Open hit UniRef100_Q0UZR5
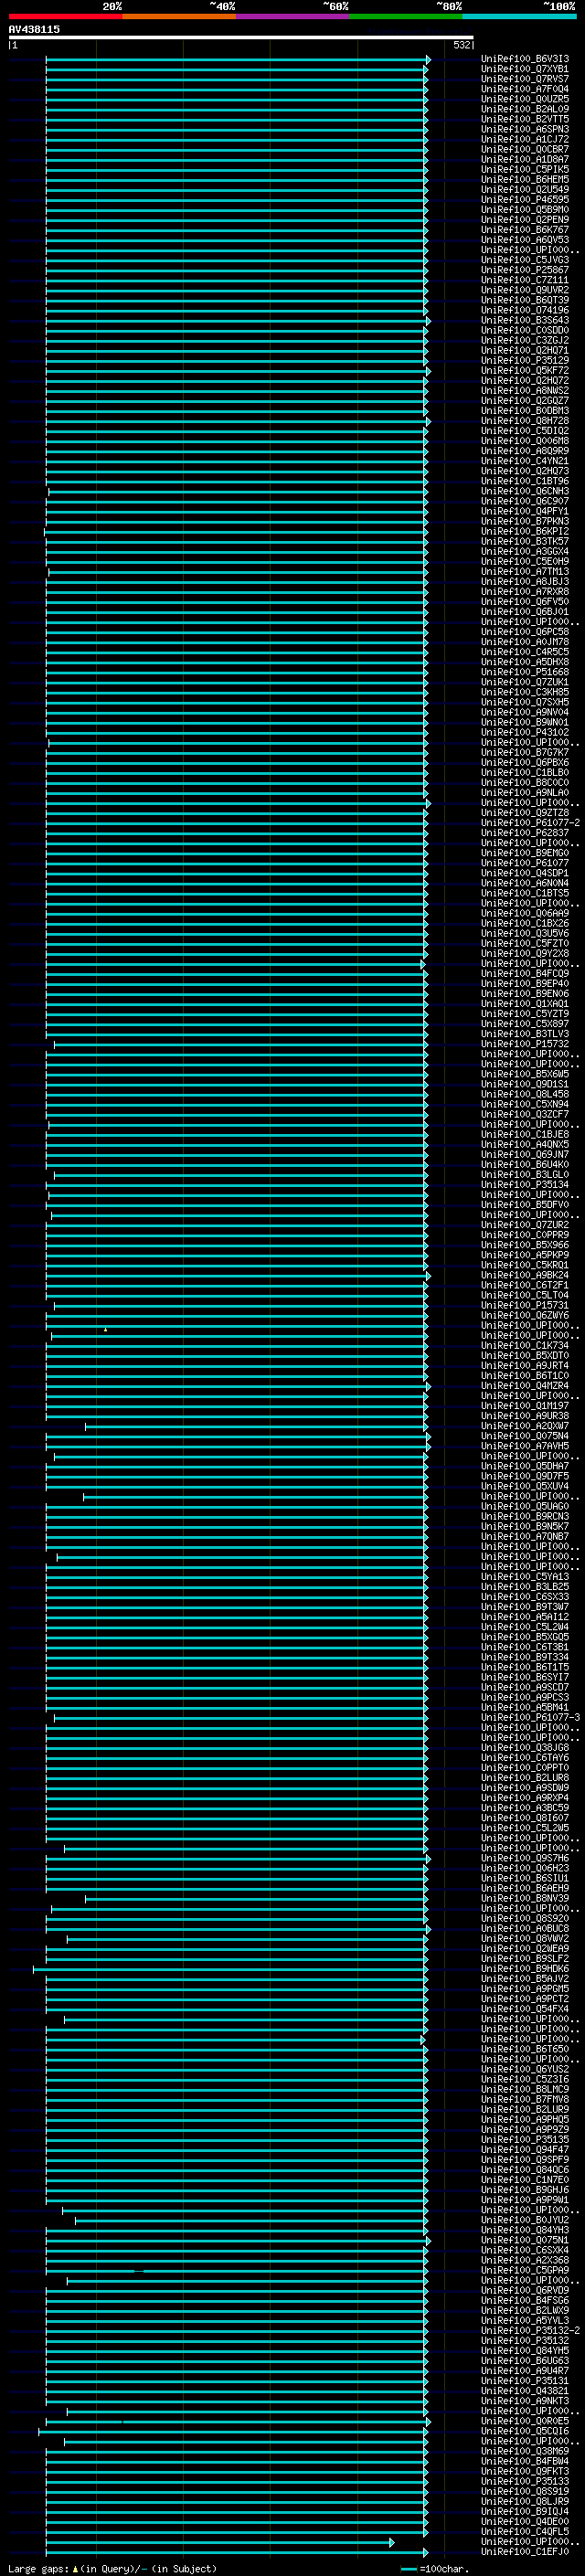585x2576 pixels. (525, 99)
